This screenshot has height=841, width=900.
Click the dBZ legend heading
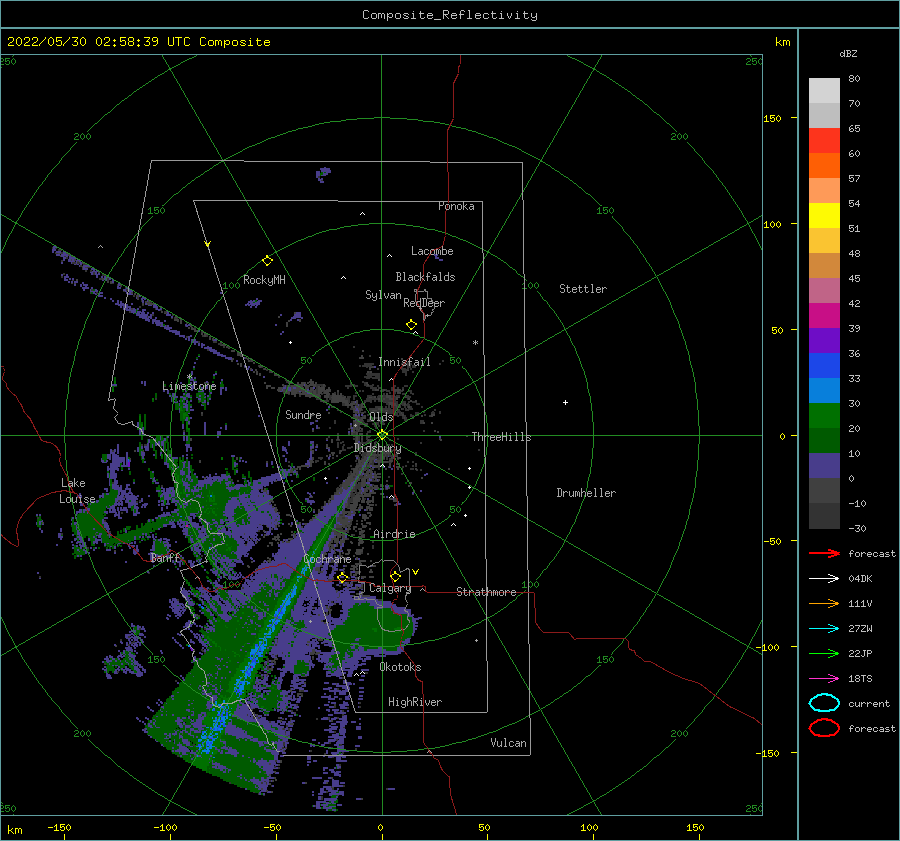point(848,53)
